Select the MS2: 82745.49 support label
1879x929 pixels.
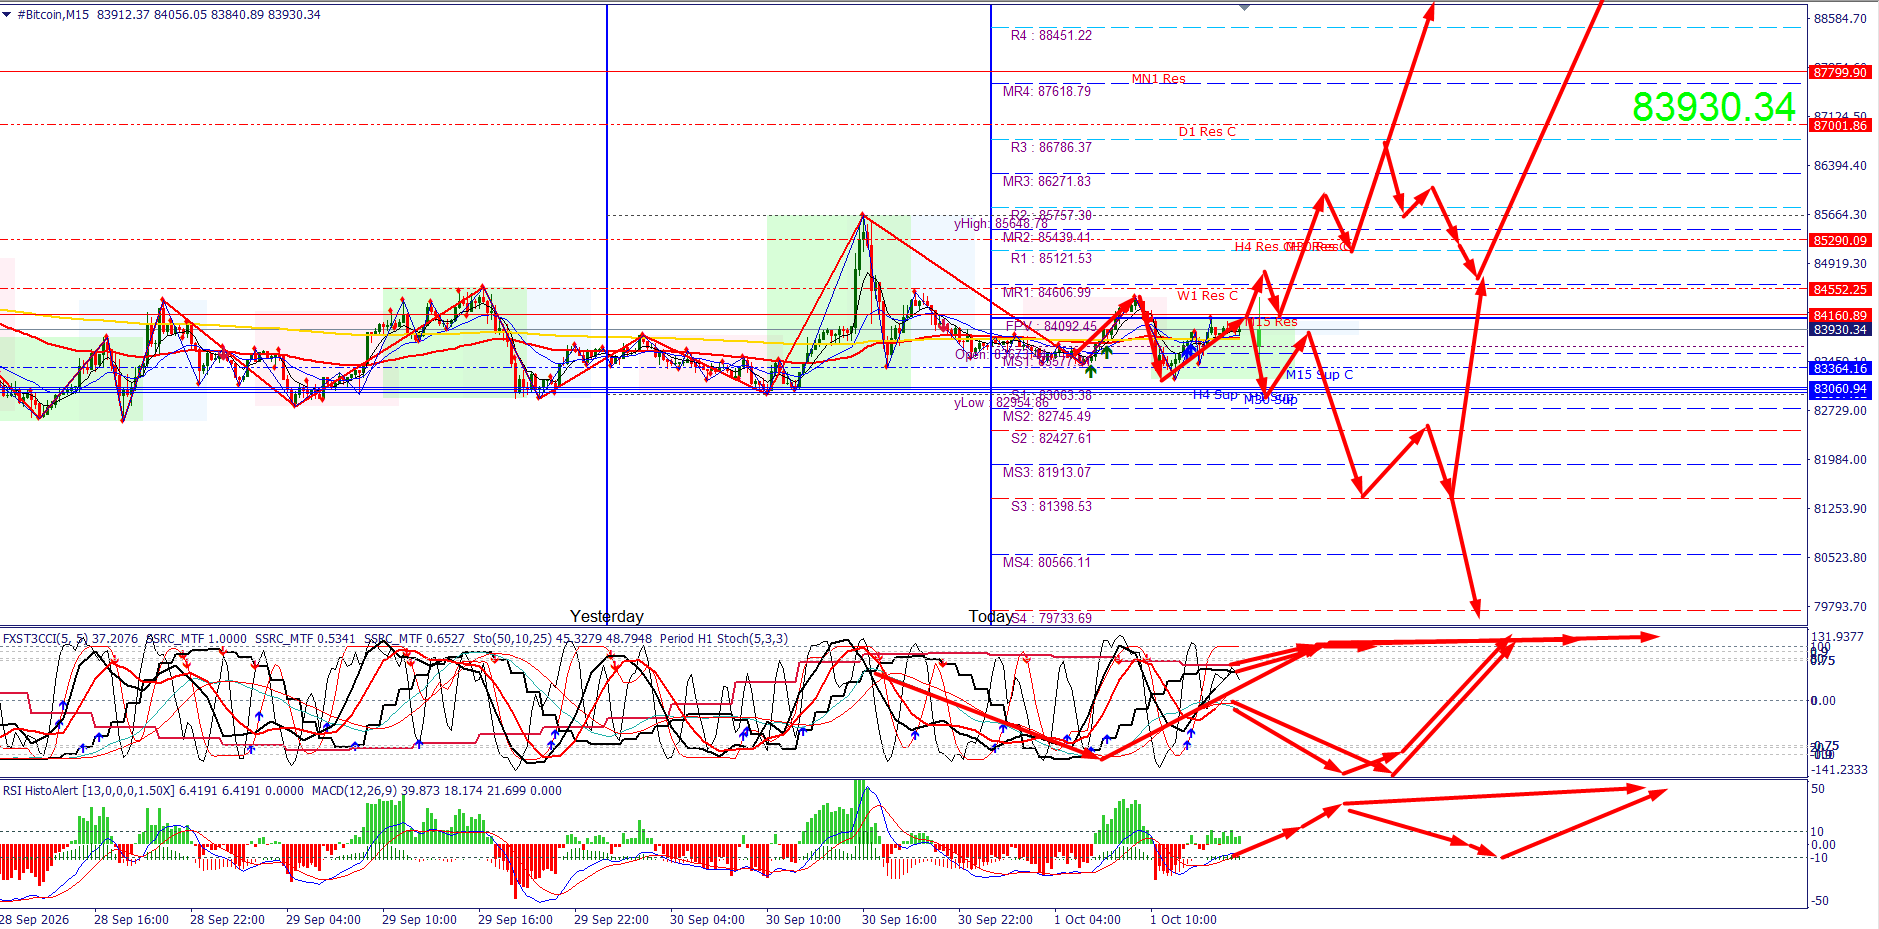pos(1047,416)
